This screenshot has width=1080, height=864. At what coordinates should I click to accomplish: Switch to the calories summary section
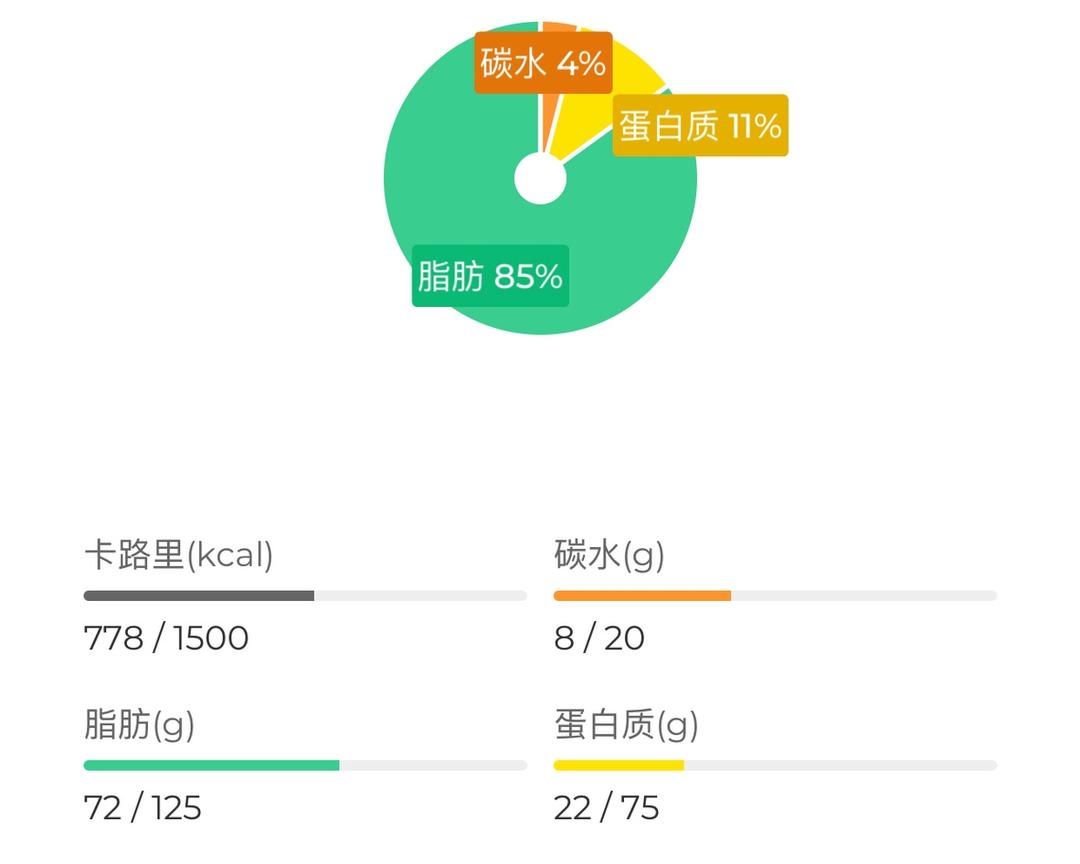[177, 555]
